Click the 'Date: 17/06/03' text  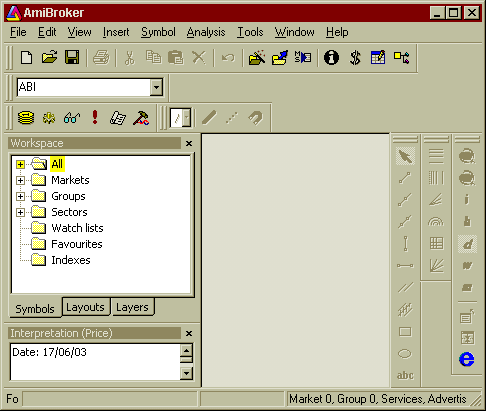49,352
